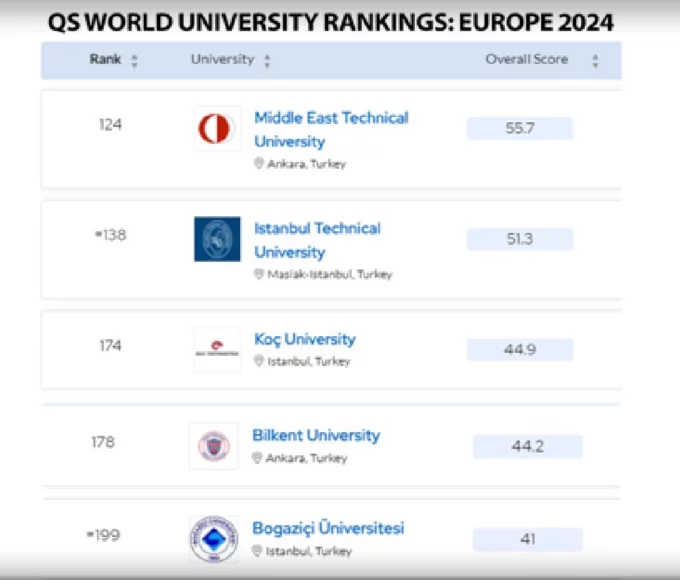Click location pin beside Maslak-Istanbul, Turkey

[259, 274]
